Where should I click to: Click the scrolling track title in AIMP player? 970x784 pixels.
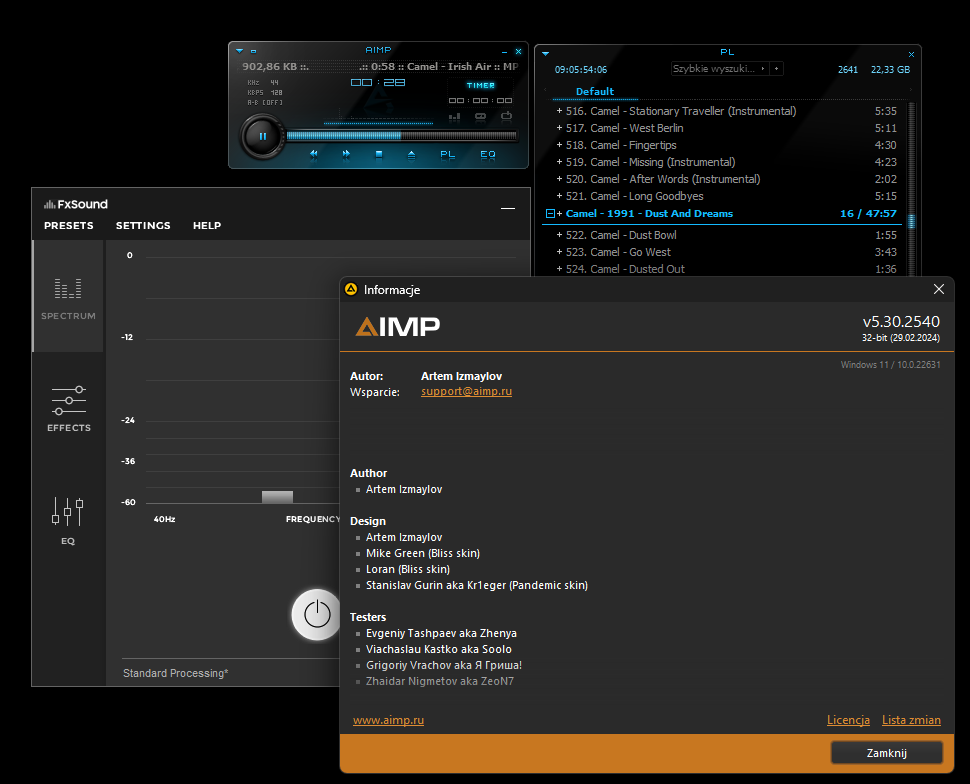click(x=380, y=66)
